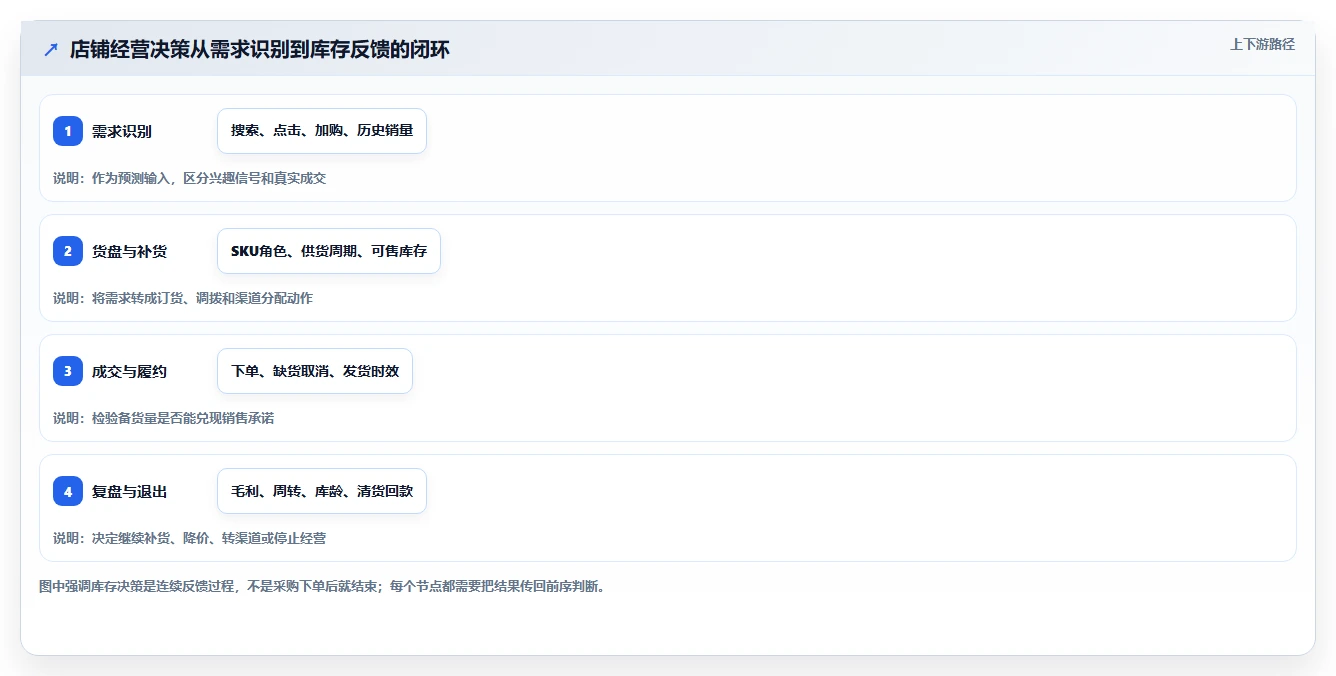This screenshot has height=676, width=1336.
Task: Click the 需求识别 step label
Action: tap(122, 131)
